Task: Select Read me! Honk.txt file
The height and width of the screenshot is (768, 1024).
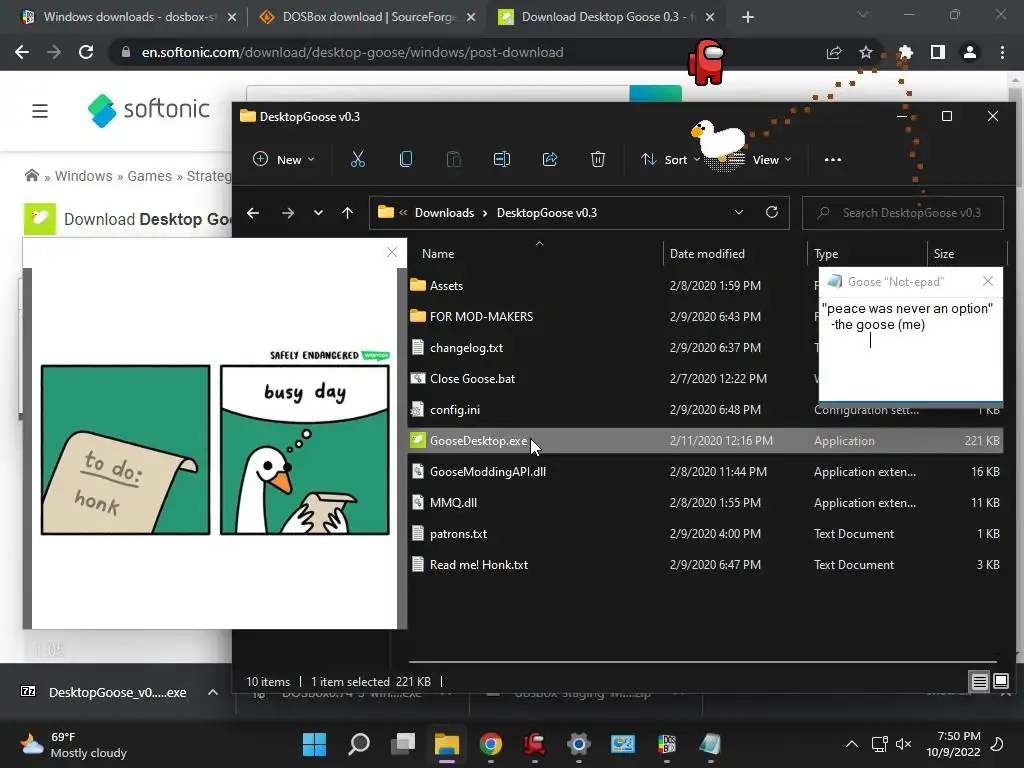Action: tap(479, 565)
